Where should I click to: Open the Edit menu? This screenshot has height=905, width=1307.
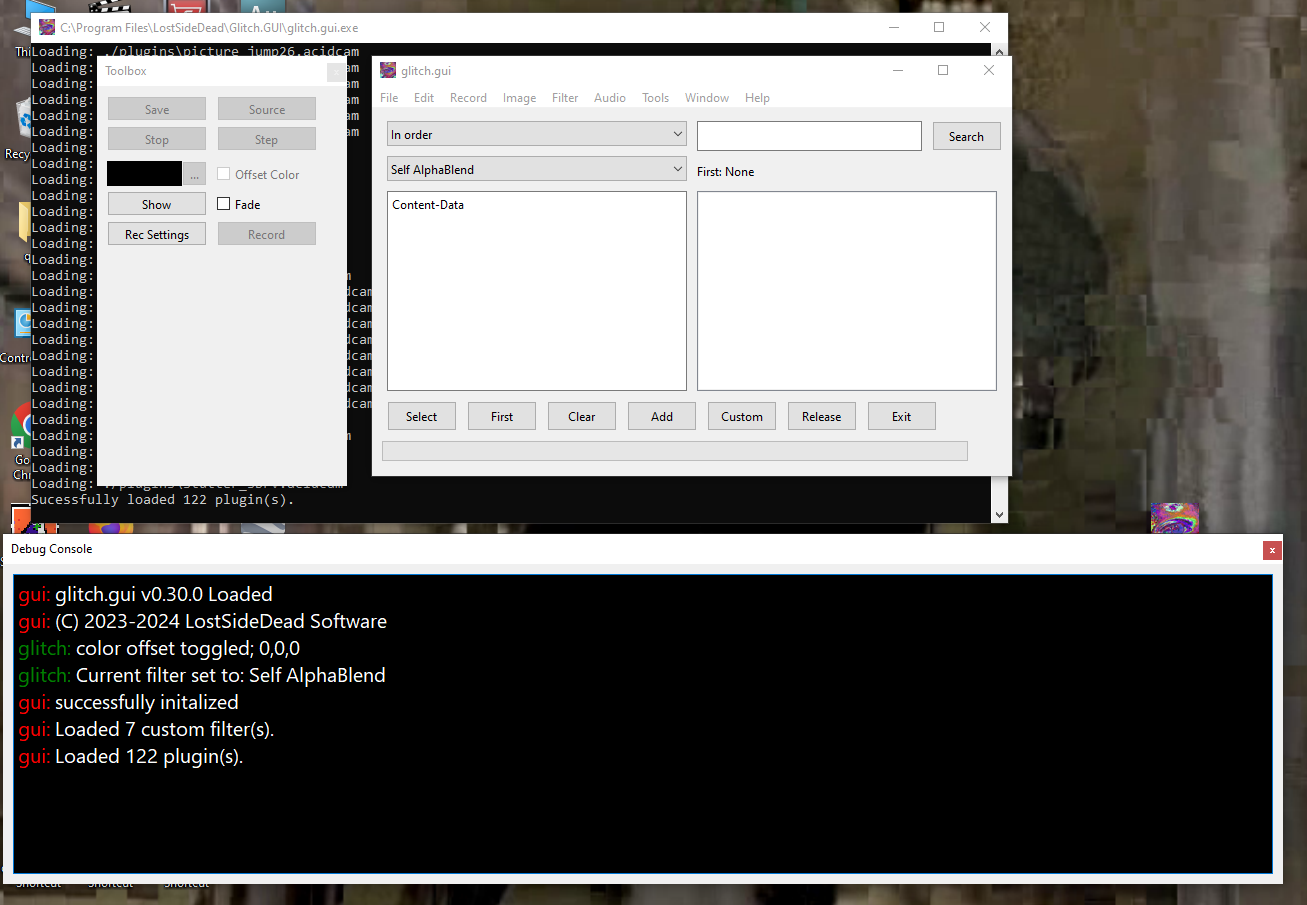tap(424, 98)
